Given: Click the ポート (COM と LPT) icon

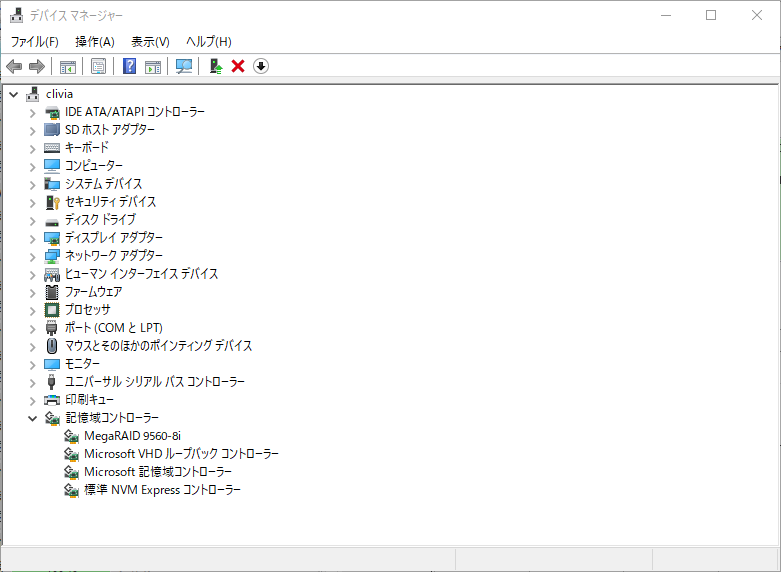Looking at the screenshot, I should click(52, 328).
